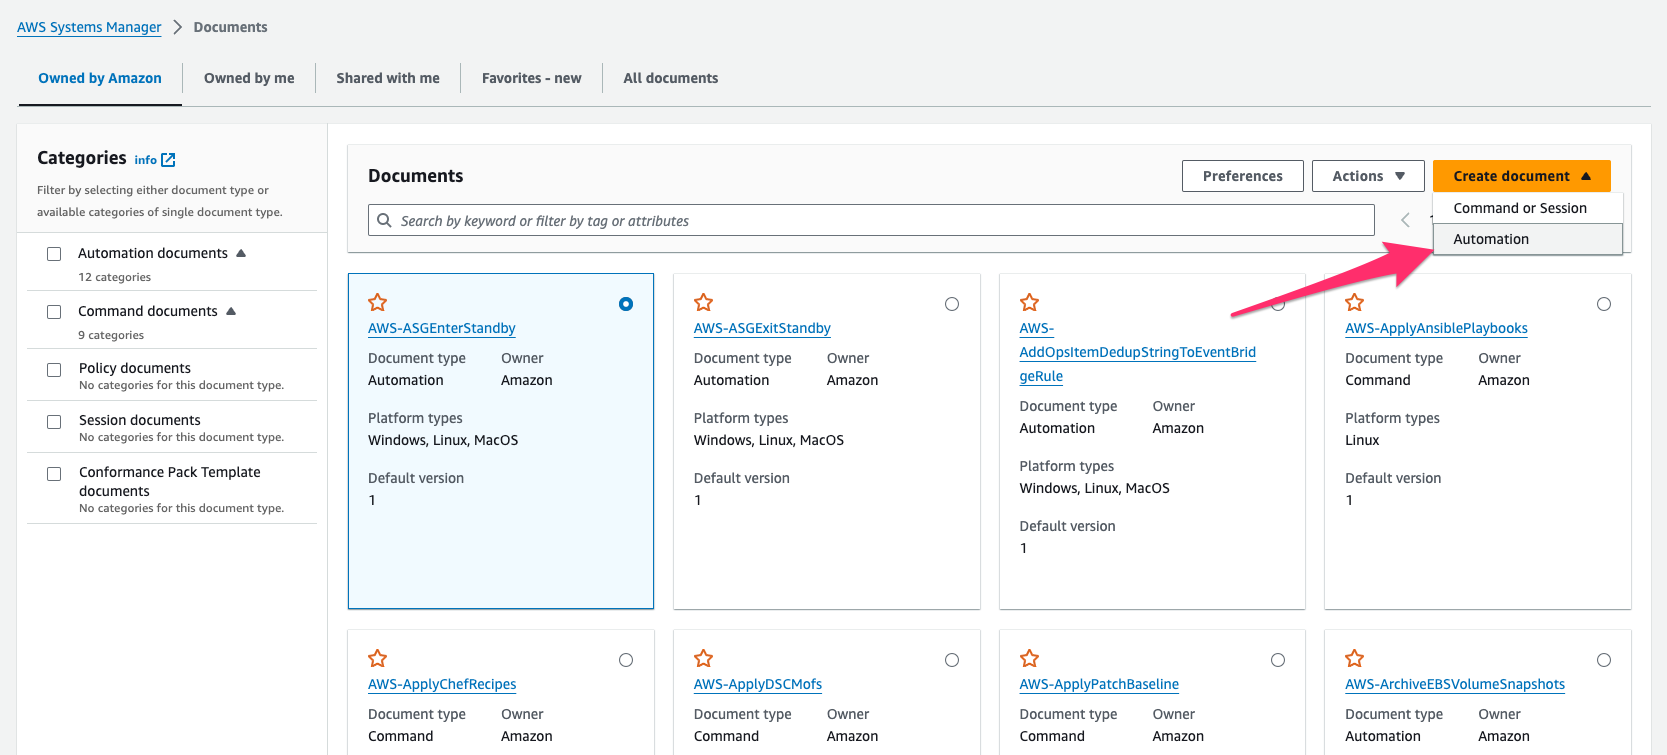This screenshot has width=1667, height=755.
Task: Switch to the Owned by me tab
Action: 249,78
